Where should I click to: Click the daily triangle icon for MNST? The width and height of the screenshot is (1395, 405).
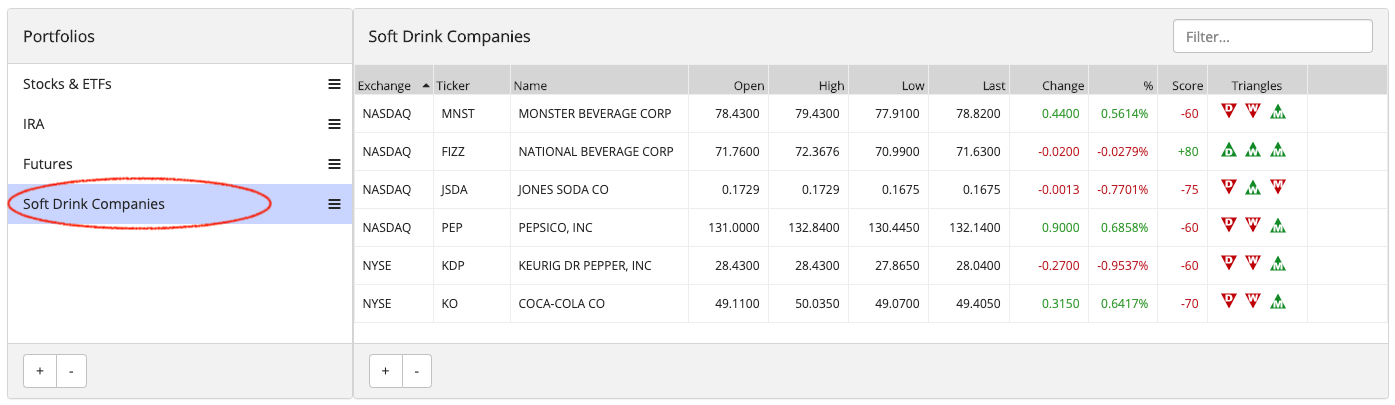[1230, 112]
